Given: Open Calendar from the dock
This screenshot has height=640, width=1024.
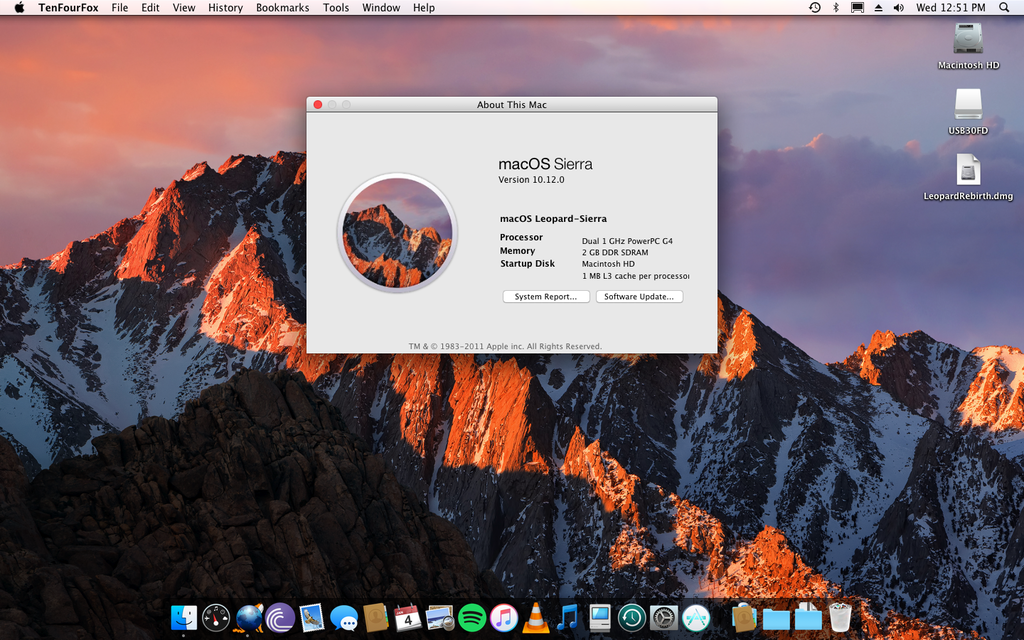Looking at the screenshot, I should (x=408, y=618).
